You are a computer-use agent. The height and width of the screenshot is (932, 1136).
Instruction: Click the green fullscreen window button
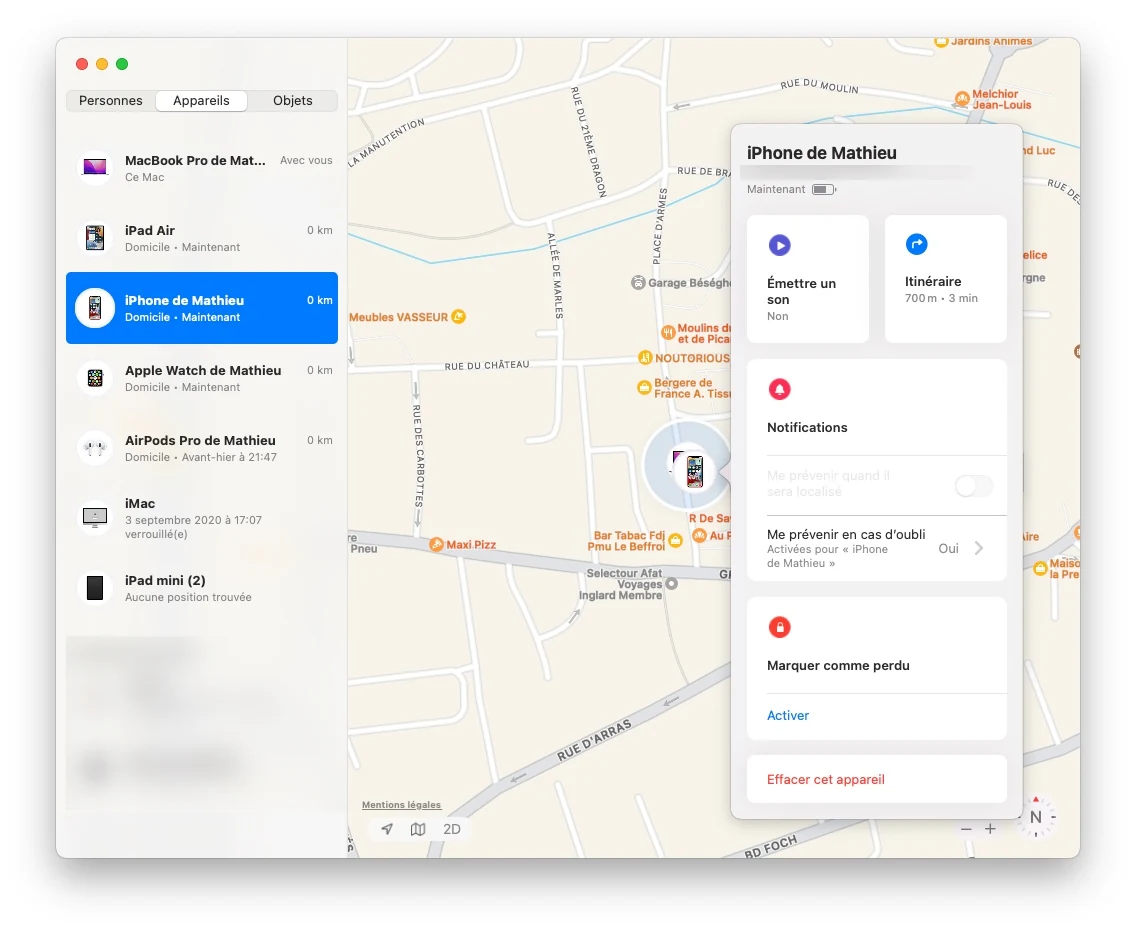(x=122, y=64)
